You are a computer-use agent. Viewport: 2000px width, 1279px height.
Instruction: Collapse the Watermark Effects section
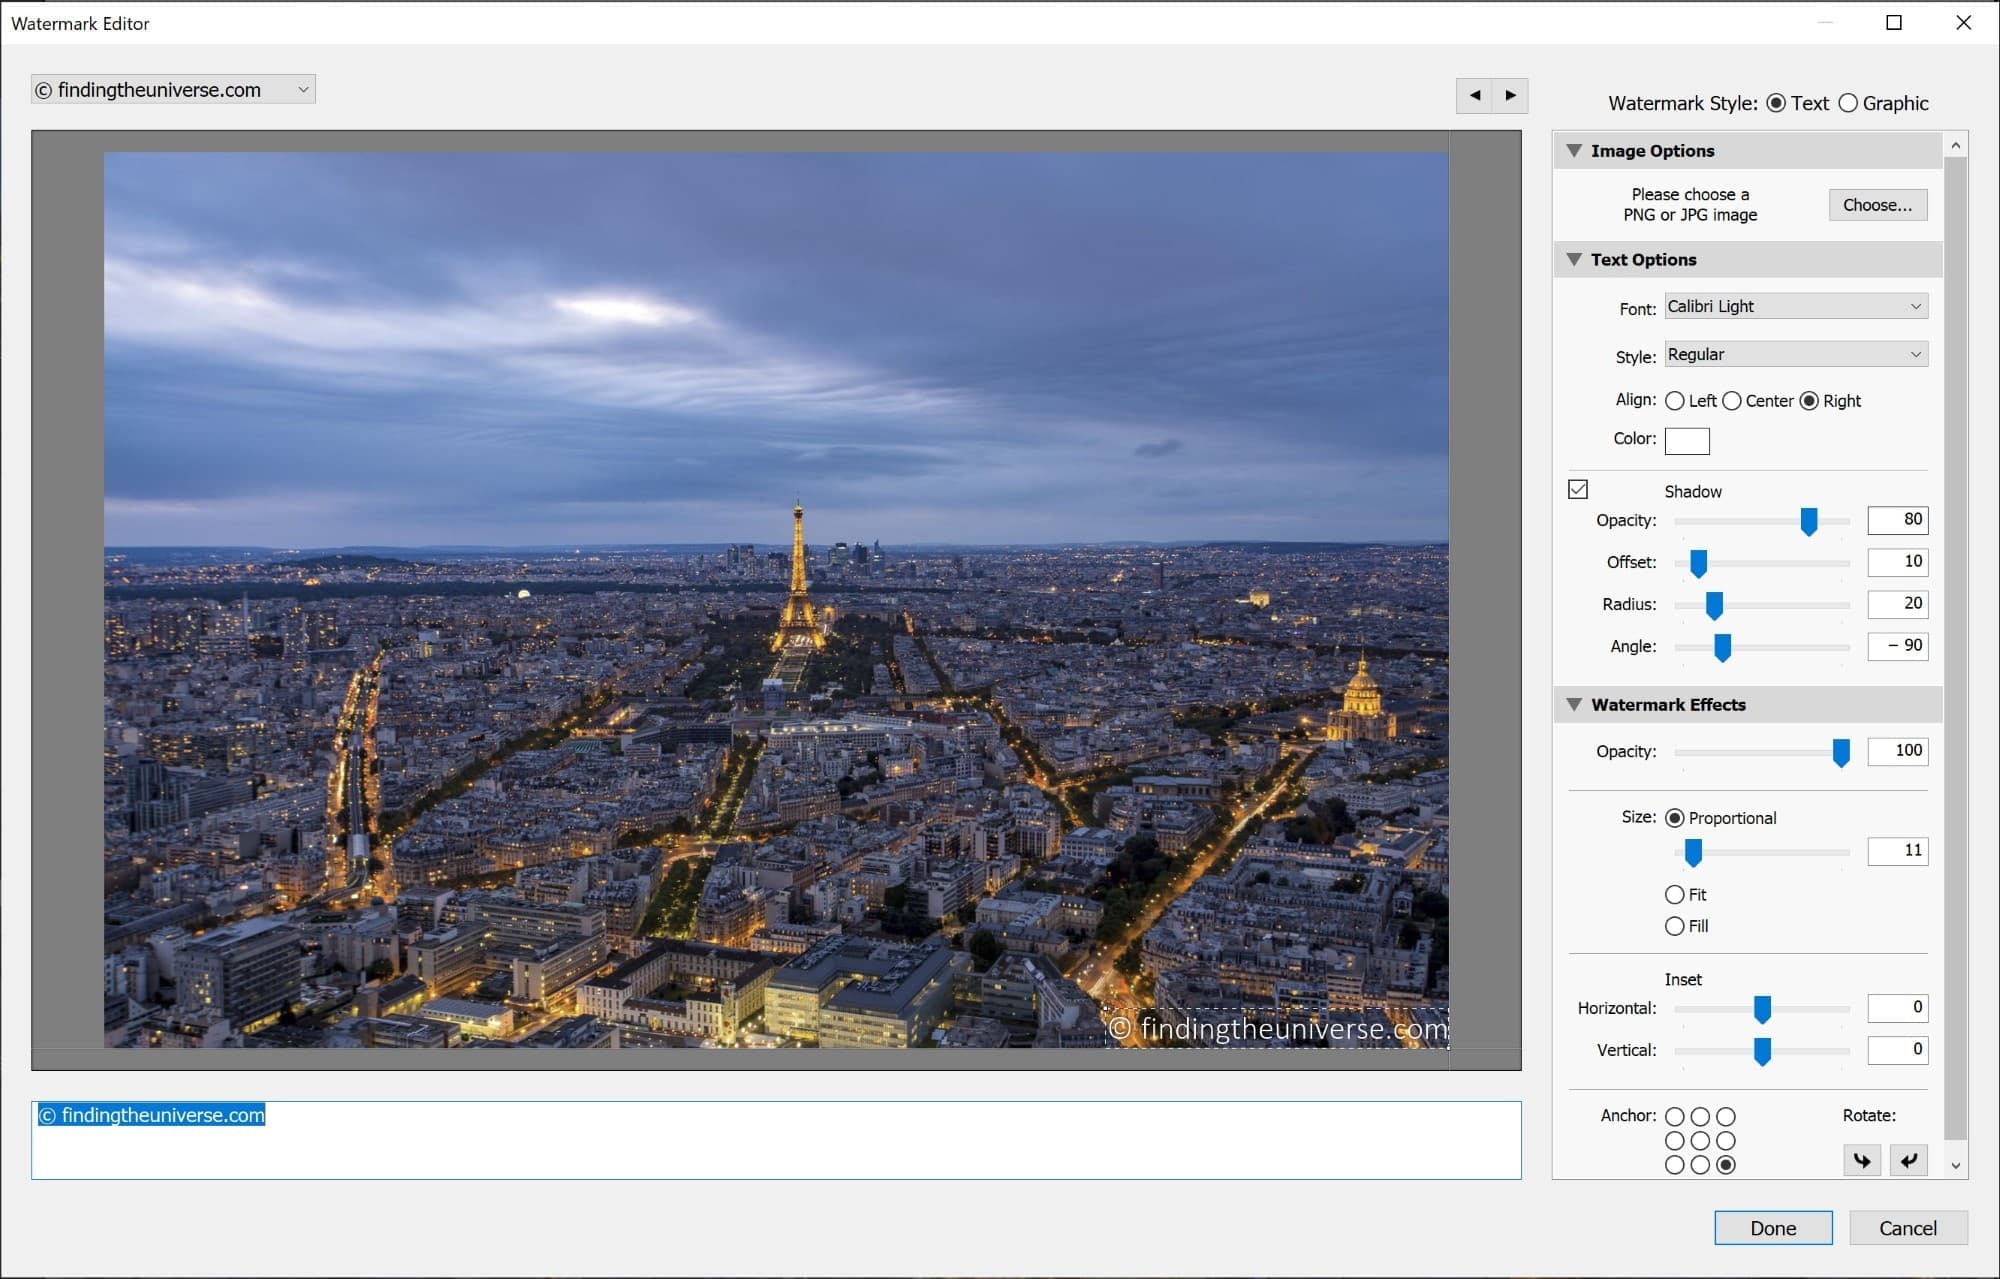point(1574,704)
